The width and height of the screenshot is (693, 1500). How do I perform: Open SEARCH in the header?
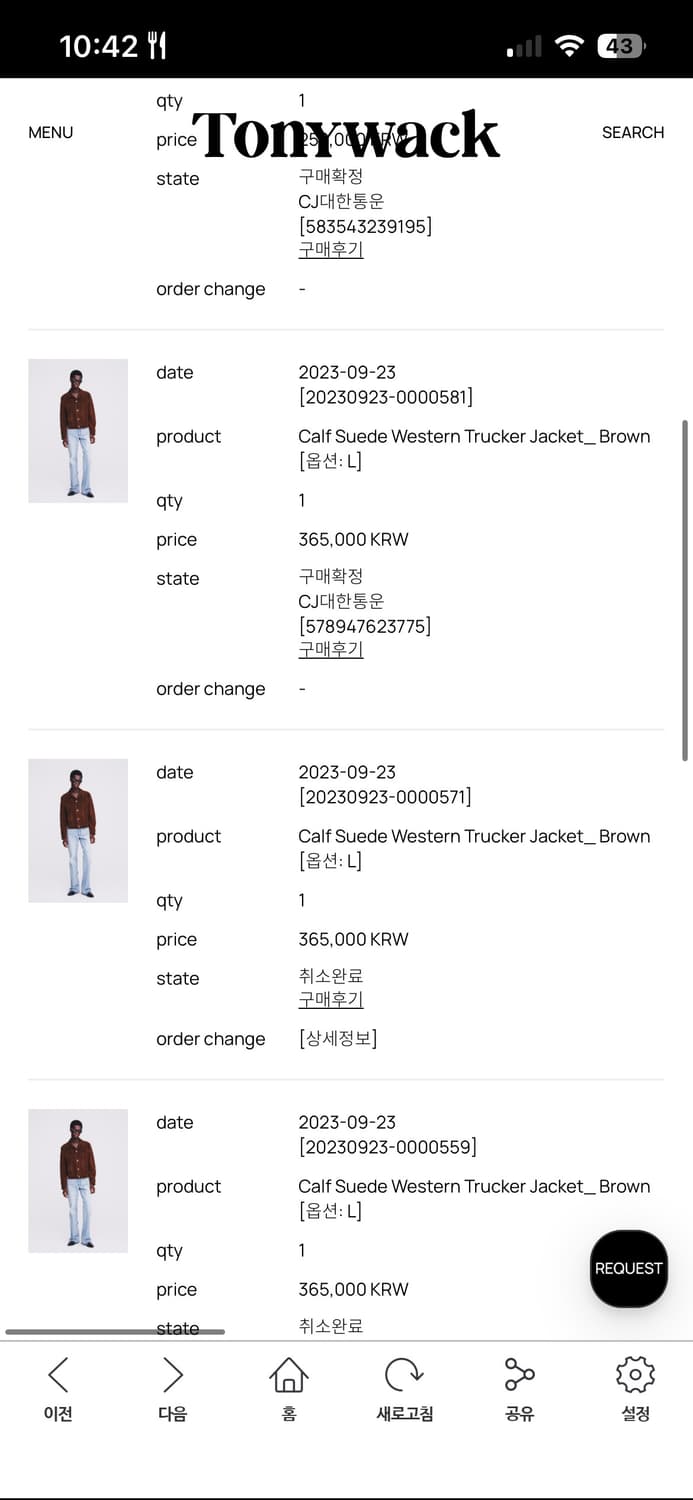pyautogui.click(x=632, y=132)
